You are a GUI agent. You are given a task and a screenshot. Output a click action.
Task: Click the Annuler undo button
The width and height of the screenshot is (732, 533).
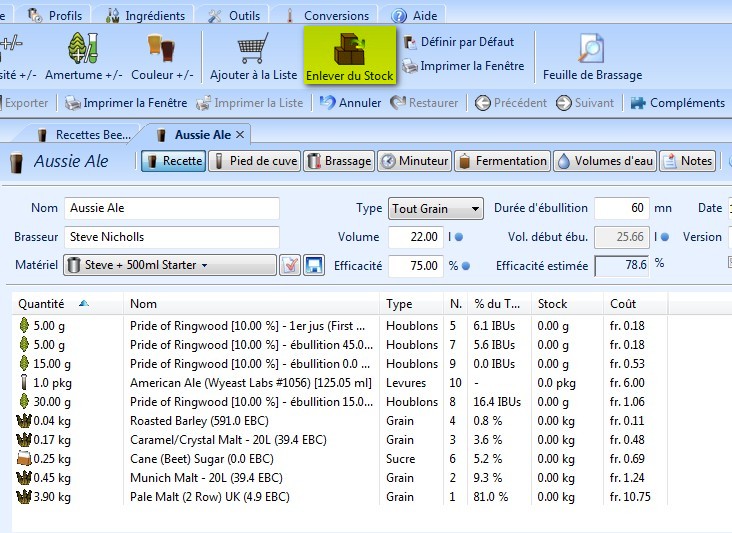coord(350,103)
